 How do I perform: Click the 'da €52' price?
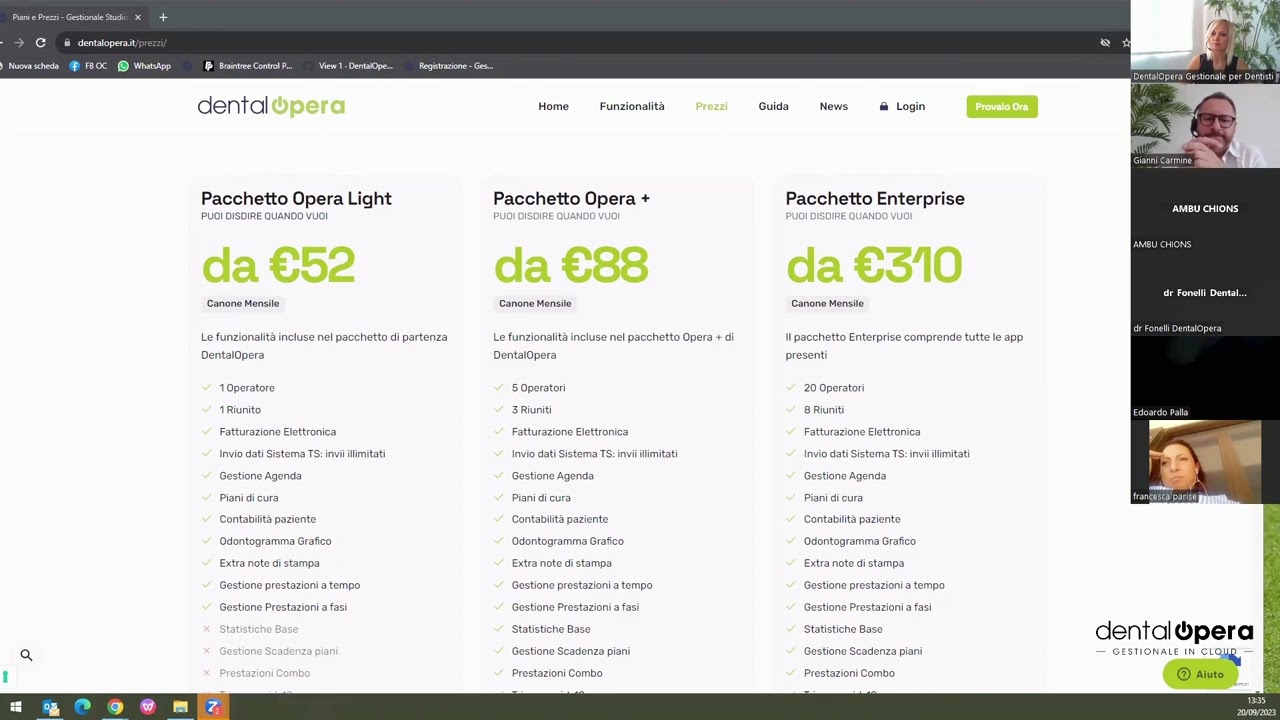click(278, 266)
